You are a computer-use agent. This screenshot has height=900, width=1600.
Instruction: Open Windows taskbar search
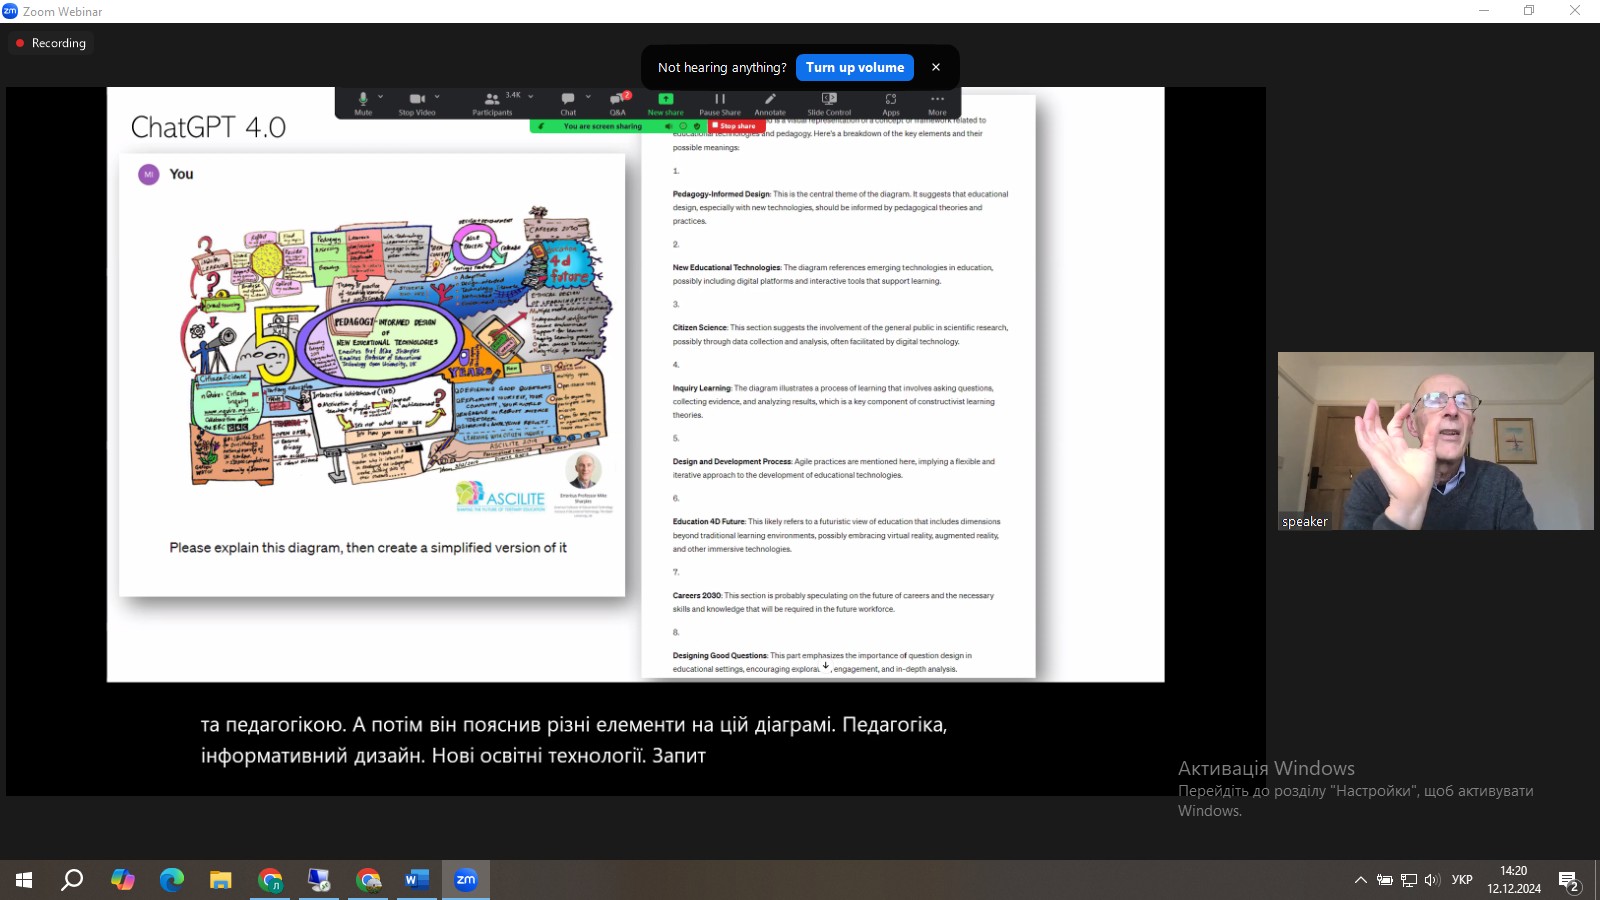click(72, 880)
